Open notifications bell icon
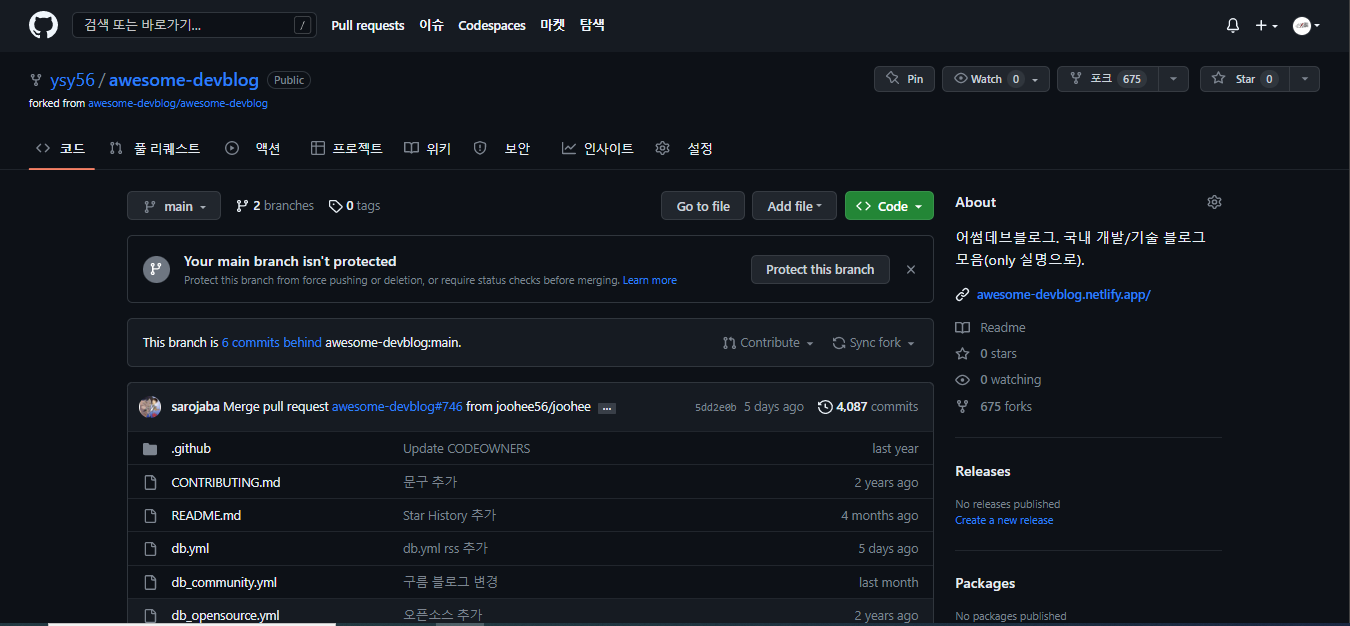This screenshot has width=1350, height=626. click(1233, 26)
